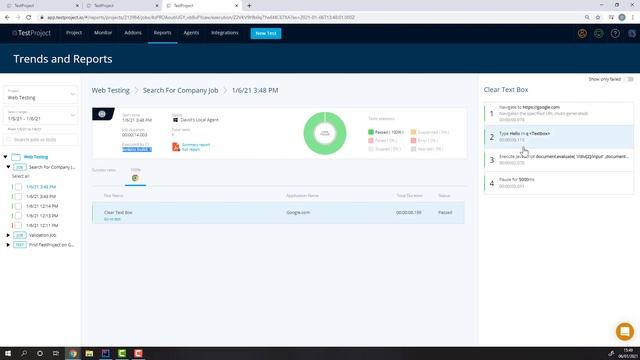This screenshot has height=360, width=640.
Task: Click the browser back arrow
Action: (x=7, y=17)
